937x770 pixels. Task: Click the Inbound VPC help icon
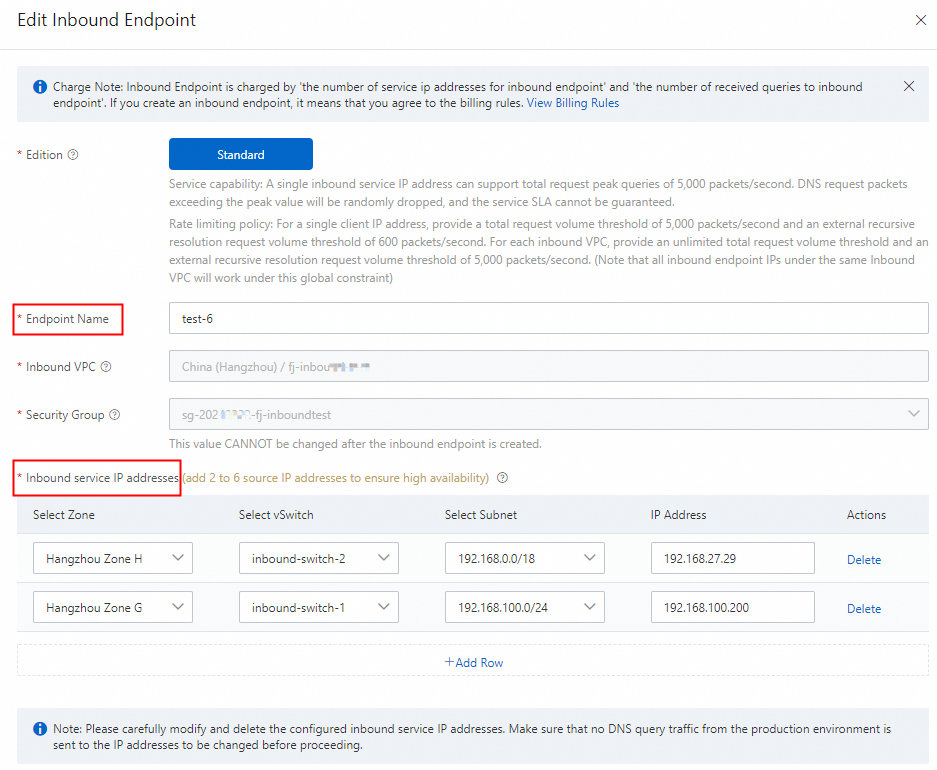[x=106, y=367]
